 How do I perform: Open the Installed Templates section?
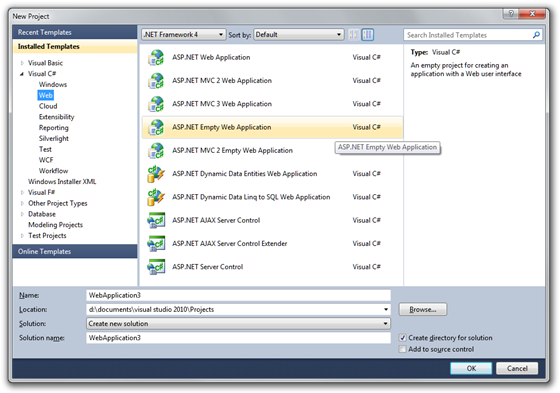75,46
